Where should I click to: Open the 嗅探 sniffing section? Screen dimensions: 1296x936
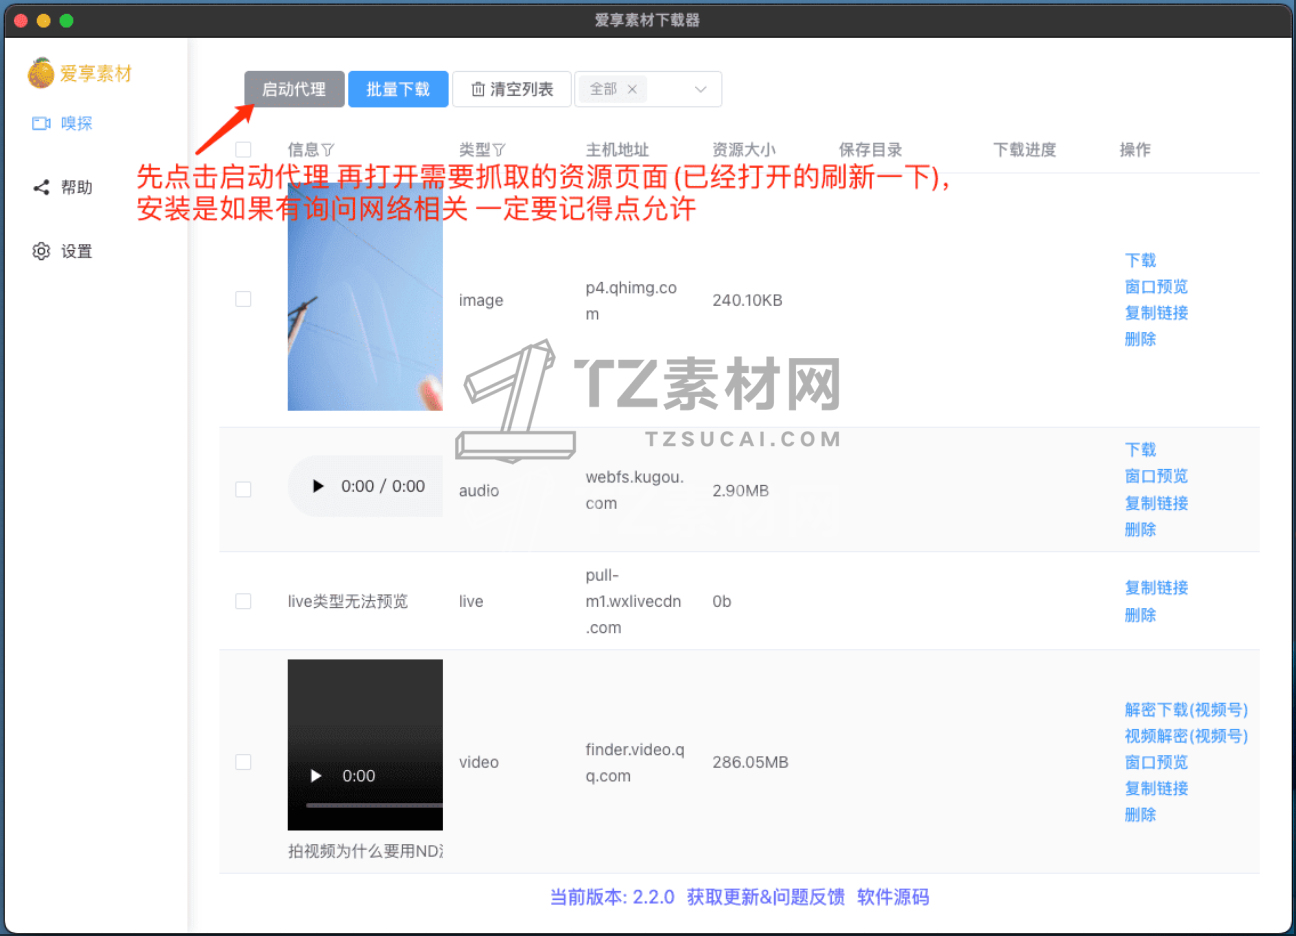click(x=62, y=123)
